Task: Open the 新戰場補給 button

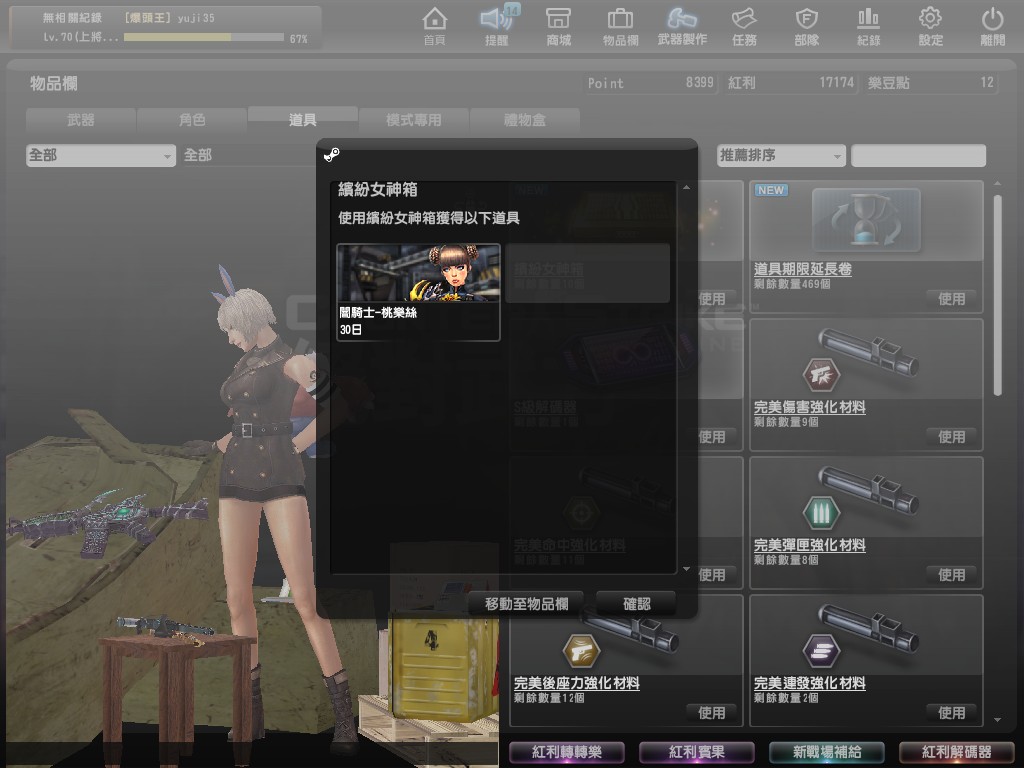Action: tap(827, 752)
